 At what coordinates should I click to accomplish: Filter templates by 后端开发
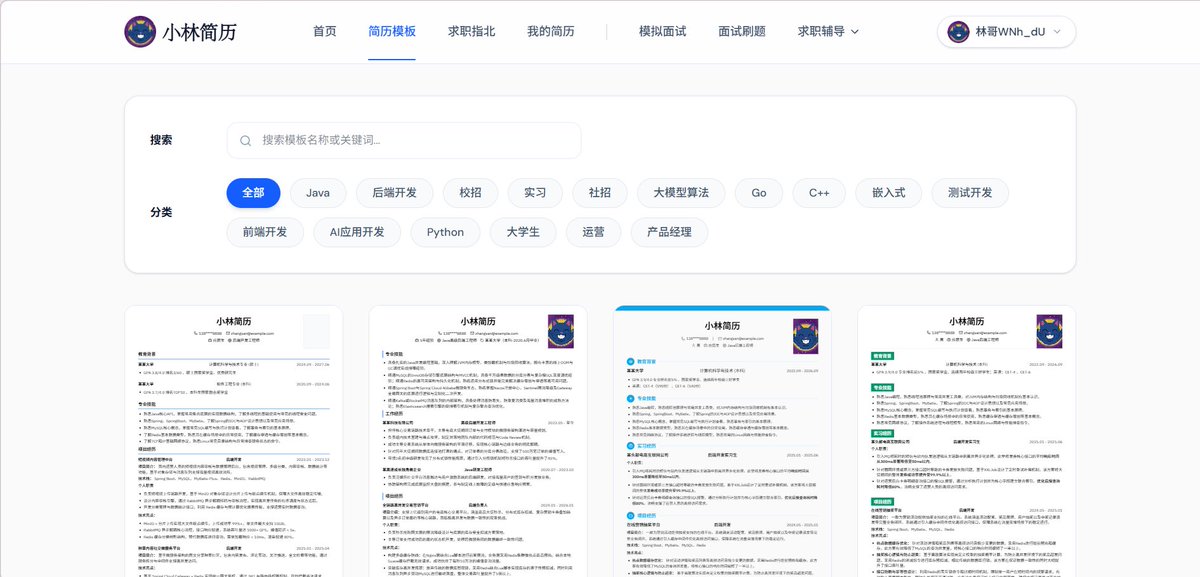click(394, 193)
